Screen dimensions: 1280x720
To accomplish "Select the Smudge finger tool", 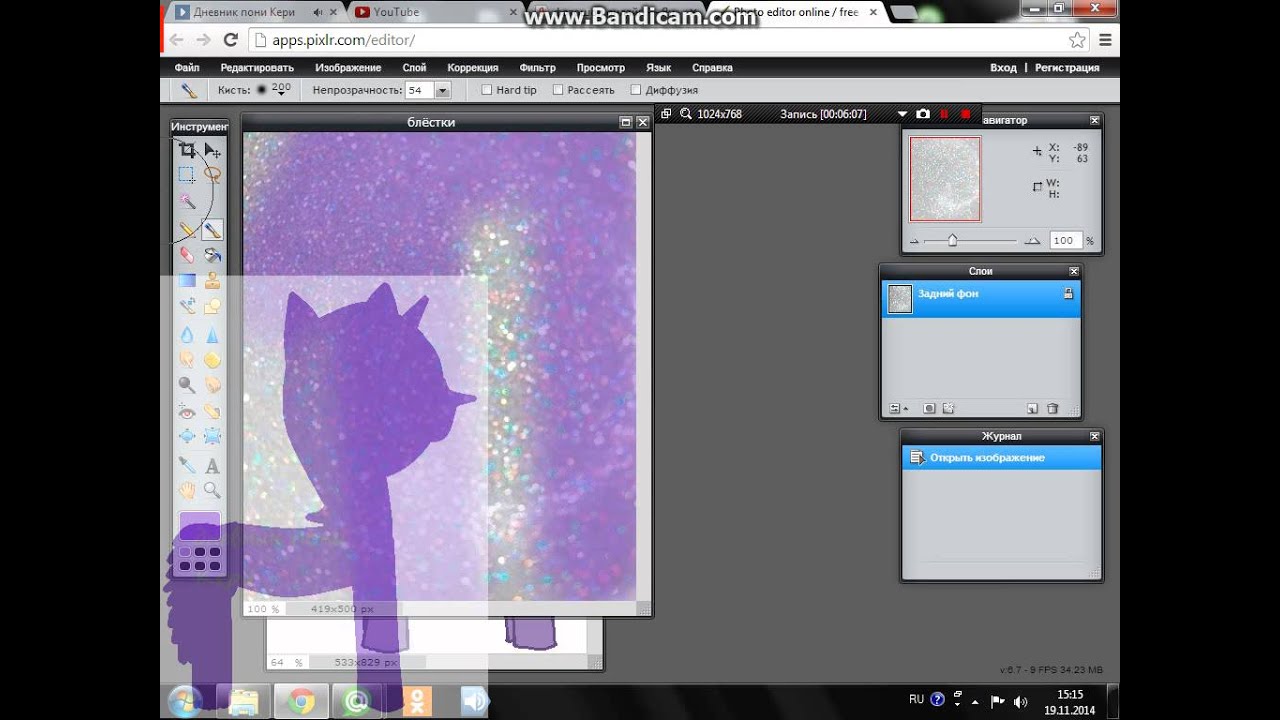I will point(187,360).
